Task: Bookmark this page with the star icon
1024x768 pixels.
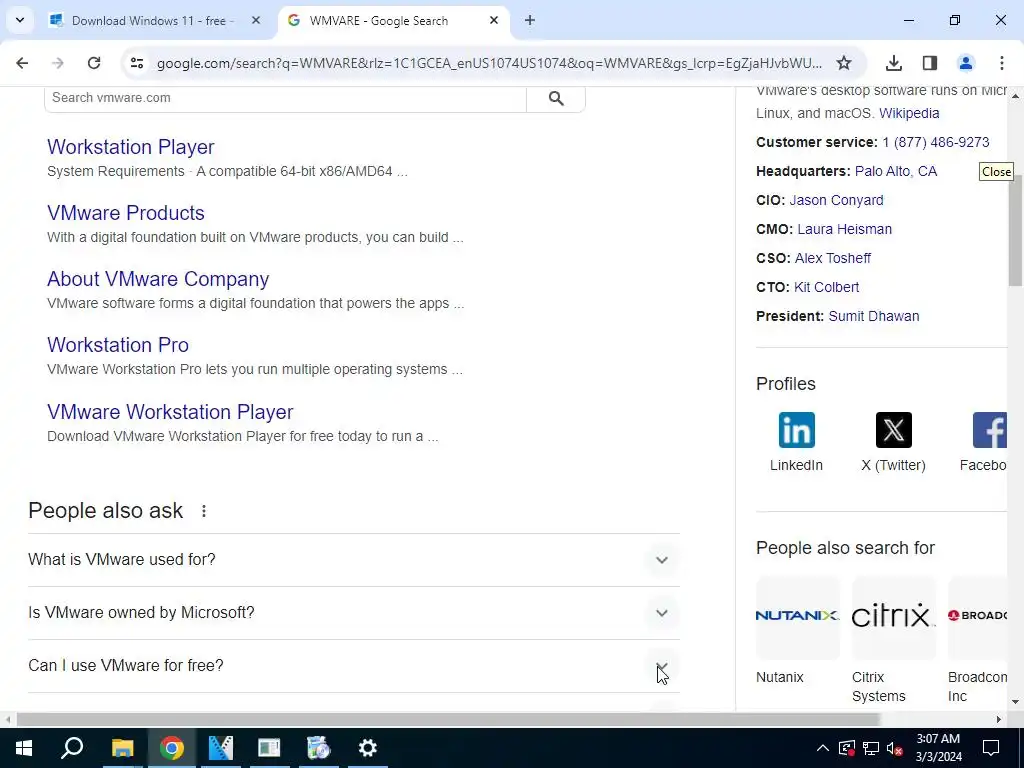Action: (844, 63)
